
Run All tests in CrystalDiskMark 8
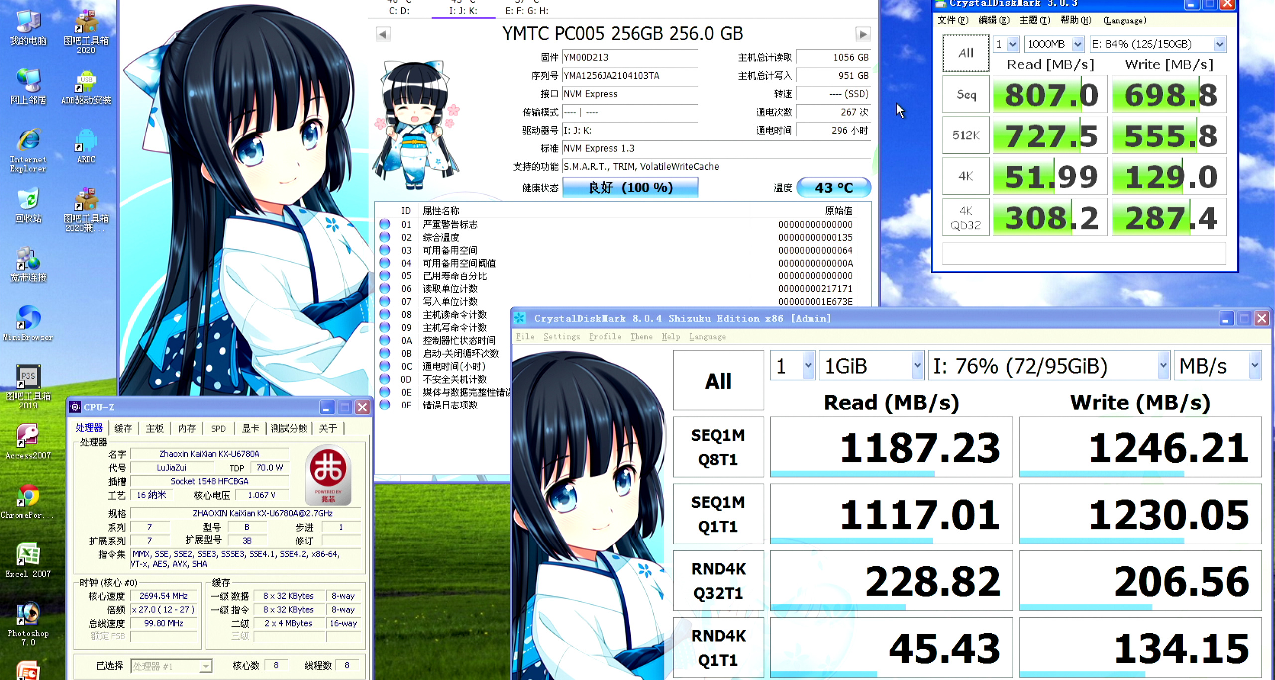pos(718,380)
